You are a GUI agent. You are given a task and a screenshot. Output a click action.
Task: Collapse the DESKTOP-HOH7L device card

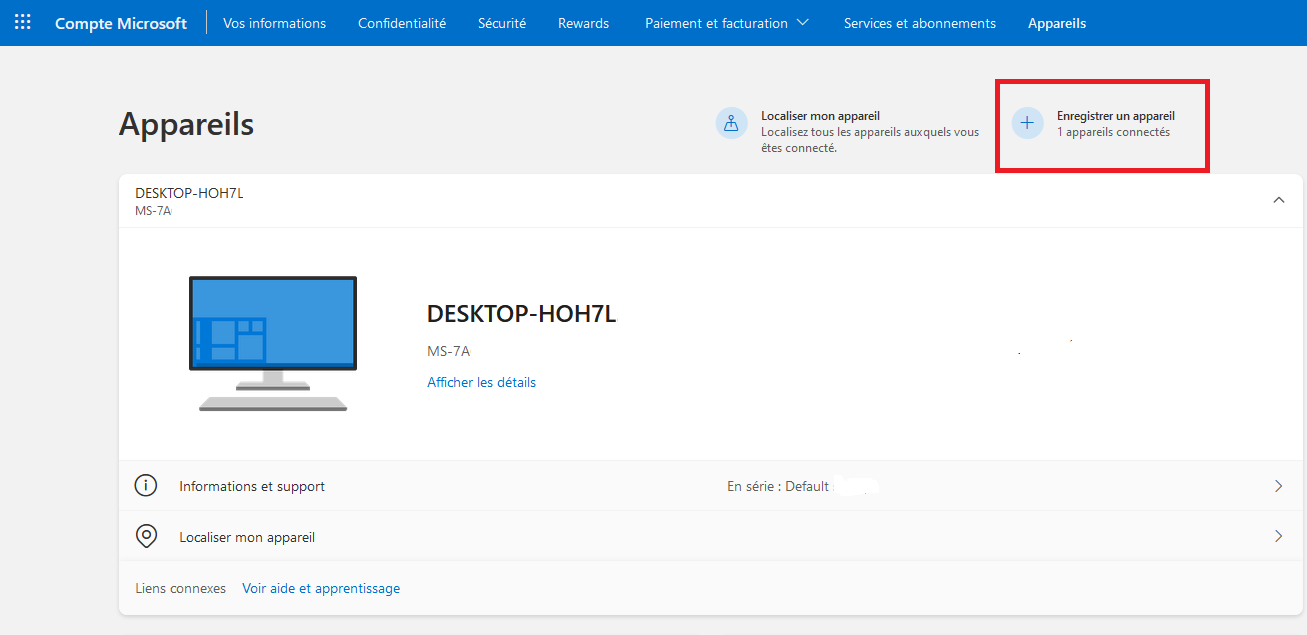(x=1278, y=200)
